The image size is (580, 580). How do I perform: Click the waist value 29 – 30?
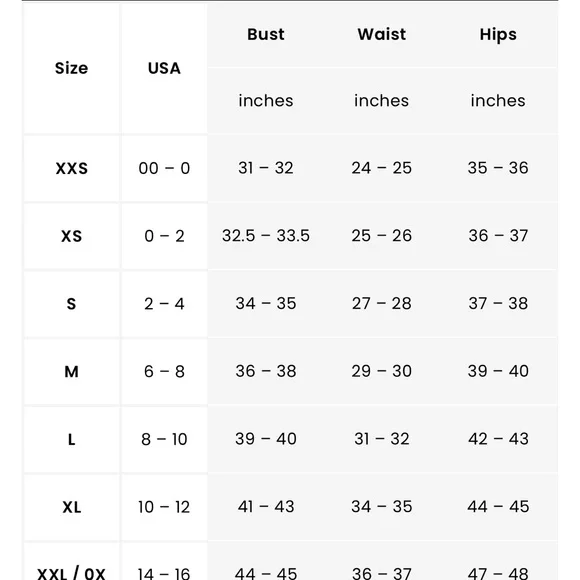click(x=381, y=371)
